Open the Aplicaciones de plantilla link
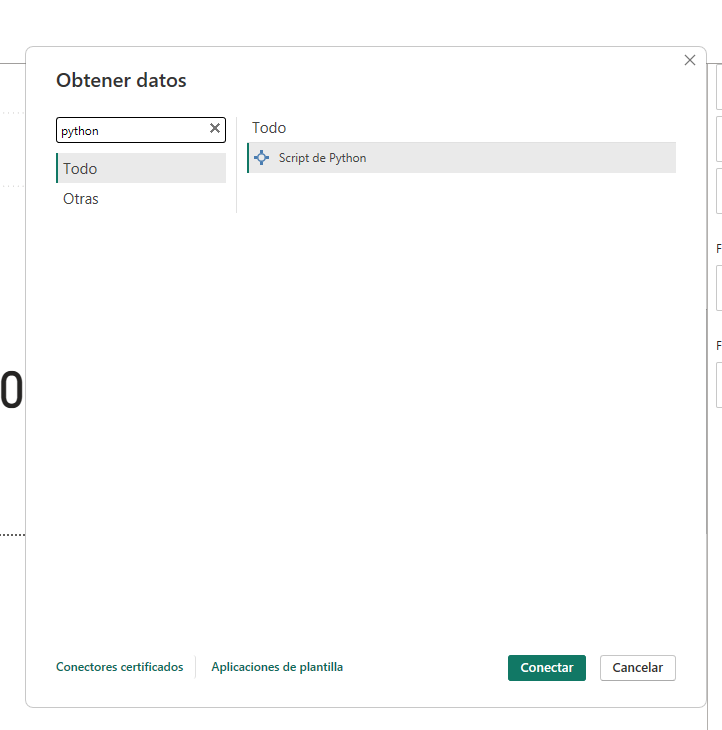The image size is (722, 730). [277, 667]
